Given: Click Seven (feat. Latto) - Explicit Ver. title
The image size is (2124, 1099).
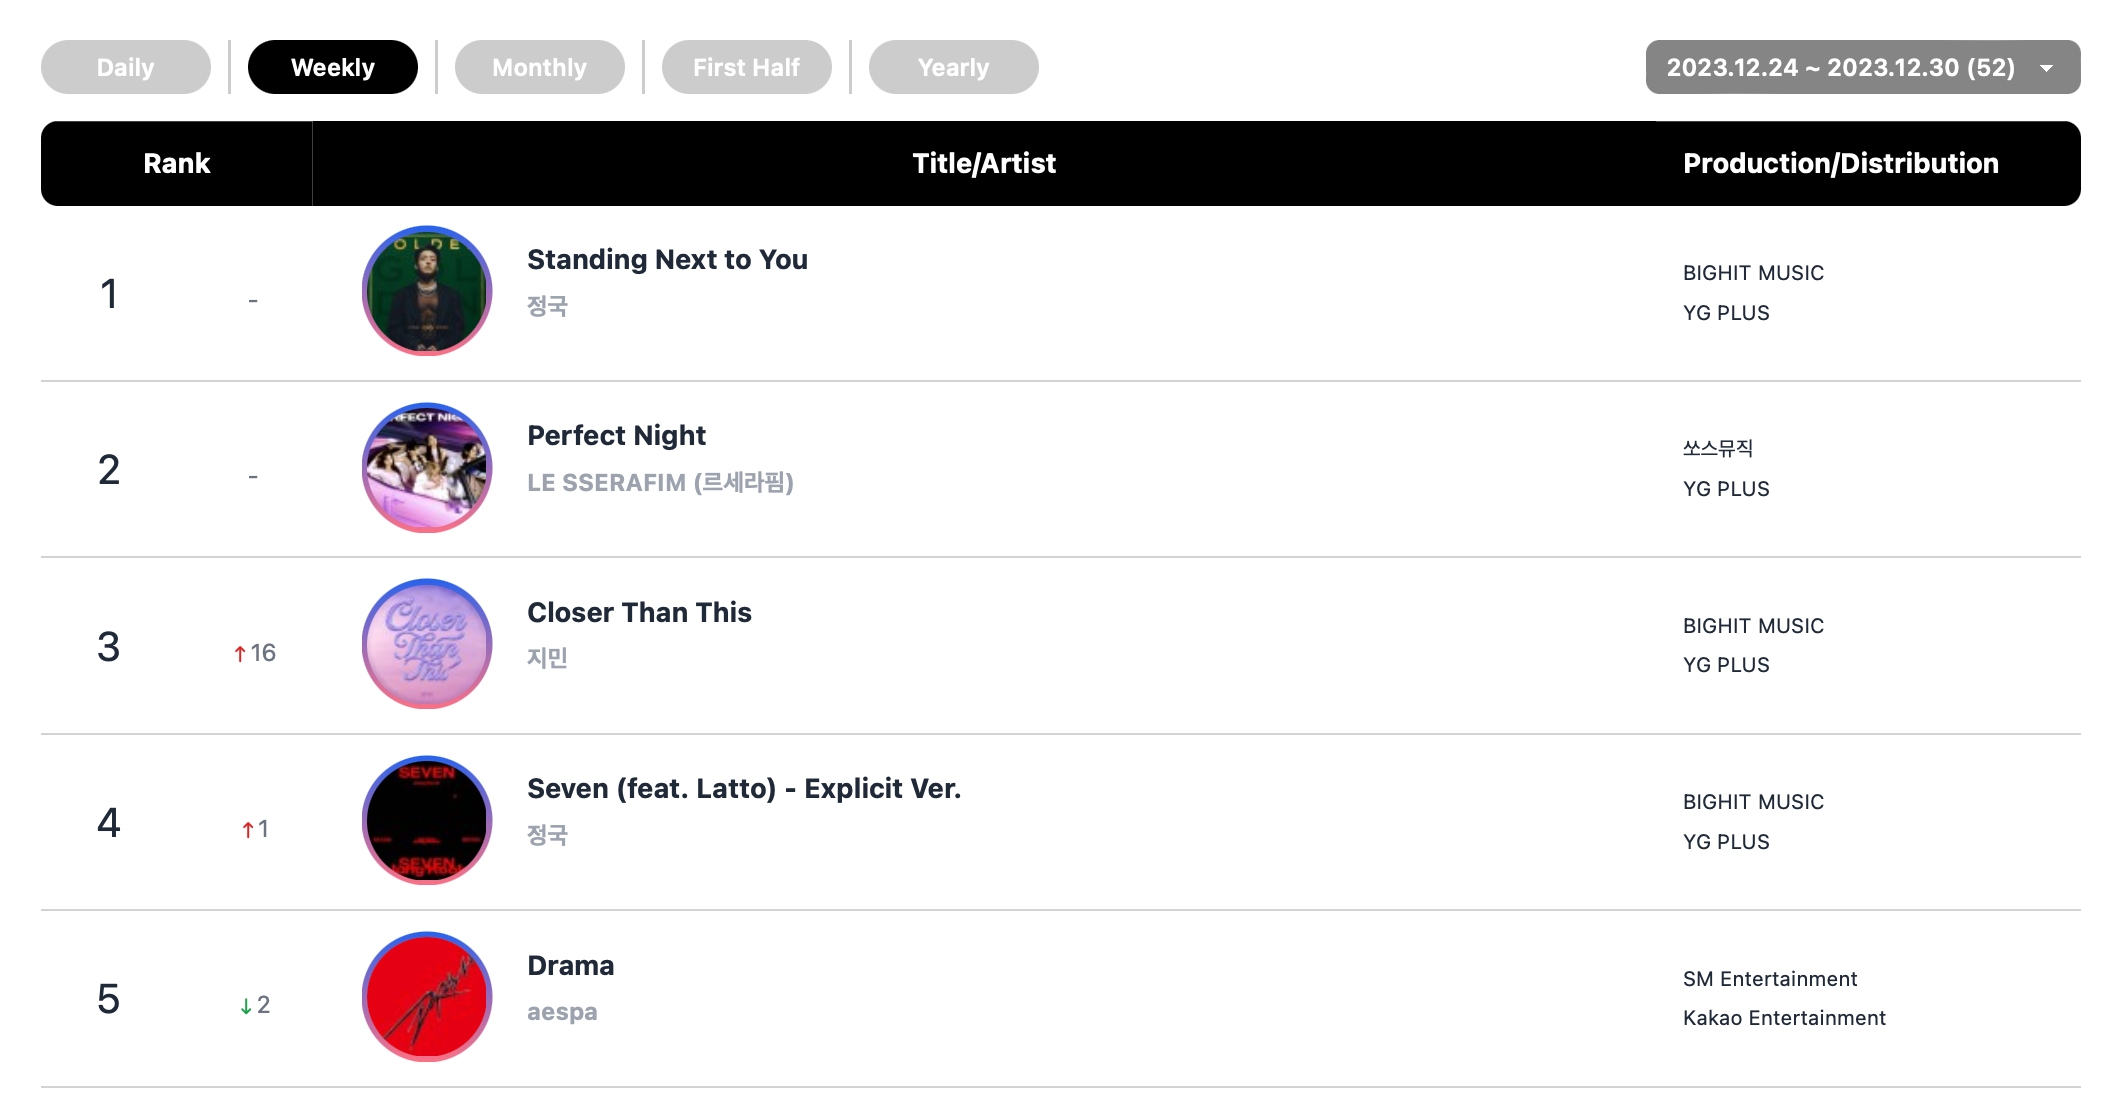Looking at the screenshot, I should [743, 788].
